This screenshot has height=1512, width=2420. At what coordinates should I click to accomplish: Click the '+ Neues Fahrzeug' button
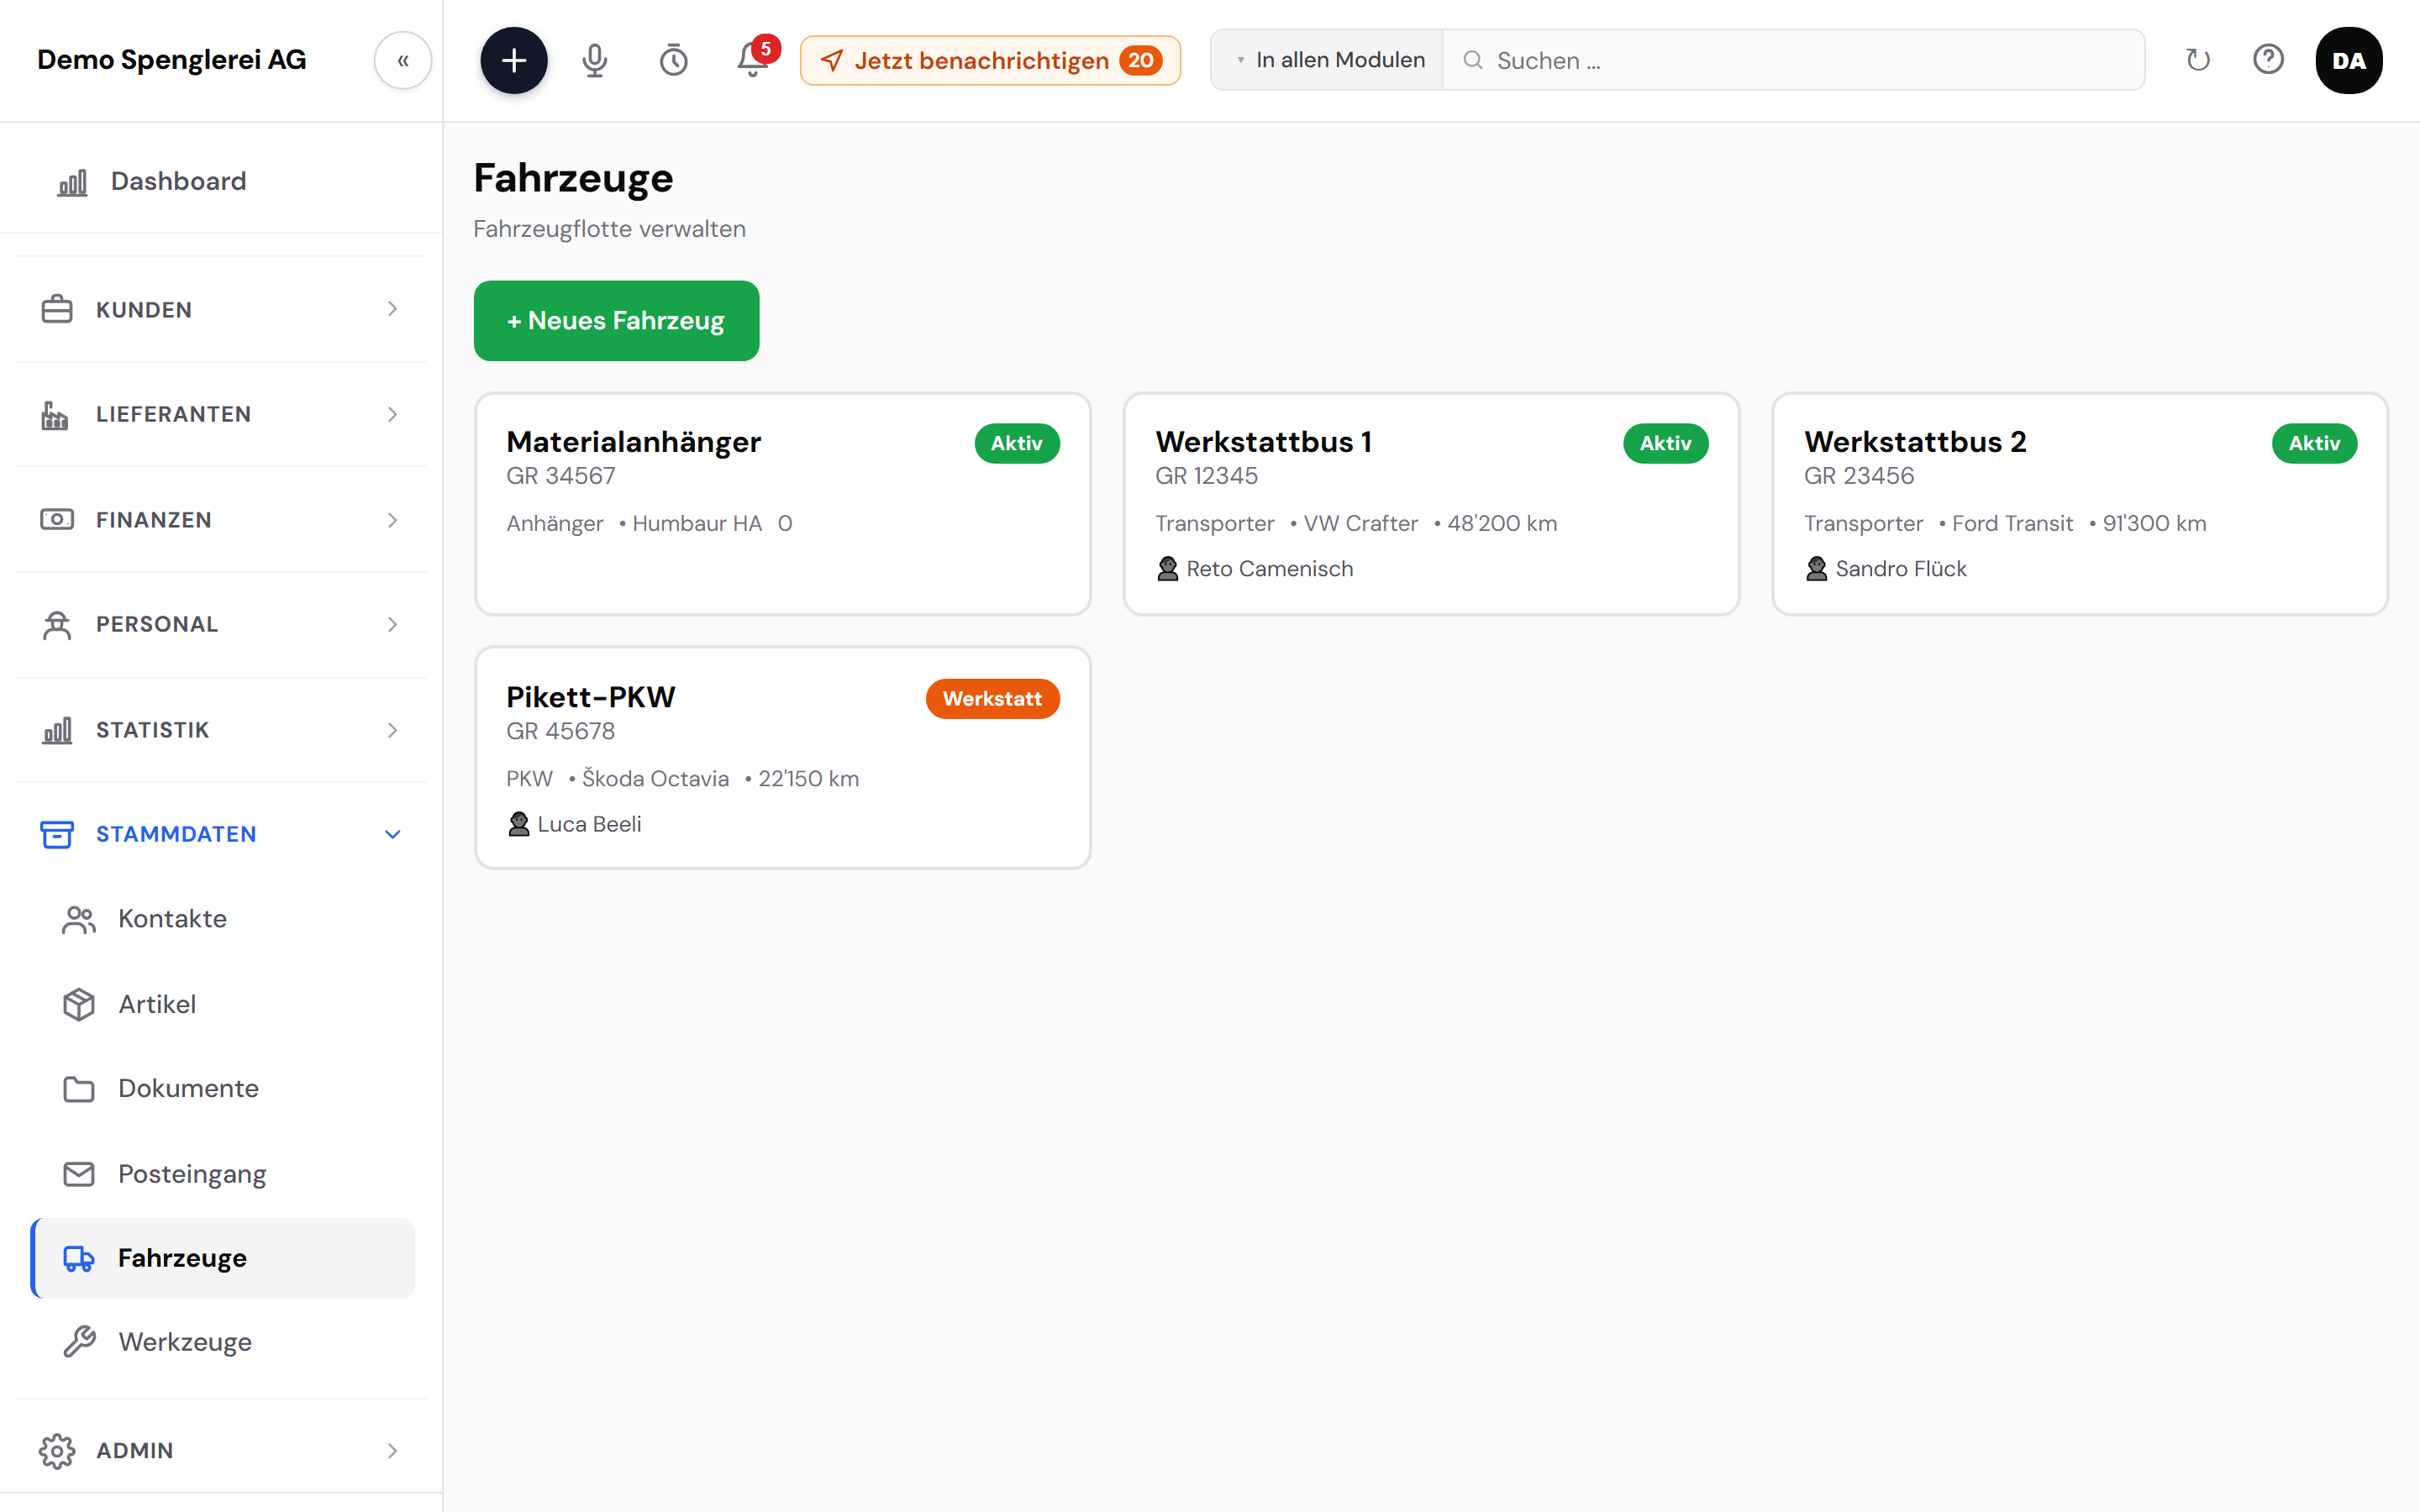616,320
